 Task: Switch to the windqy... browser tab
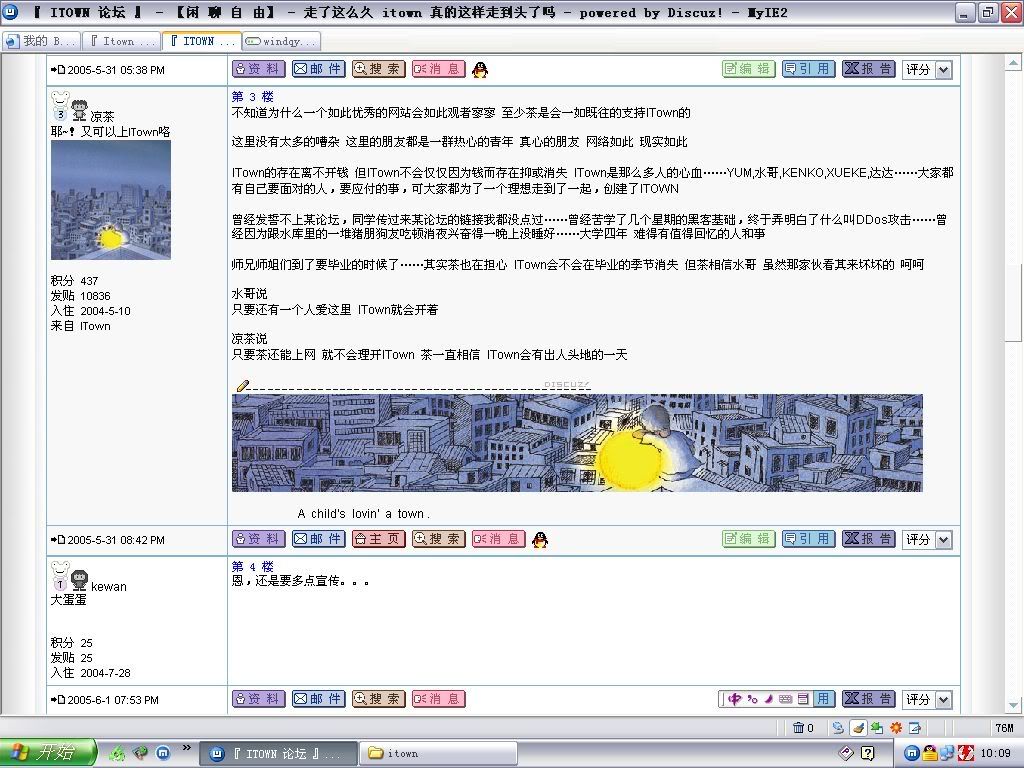pyautogui.click(x=281, y=41)
